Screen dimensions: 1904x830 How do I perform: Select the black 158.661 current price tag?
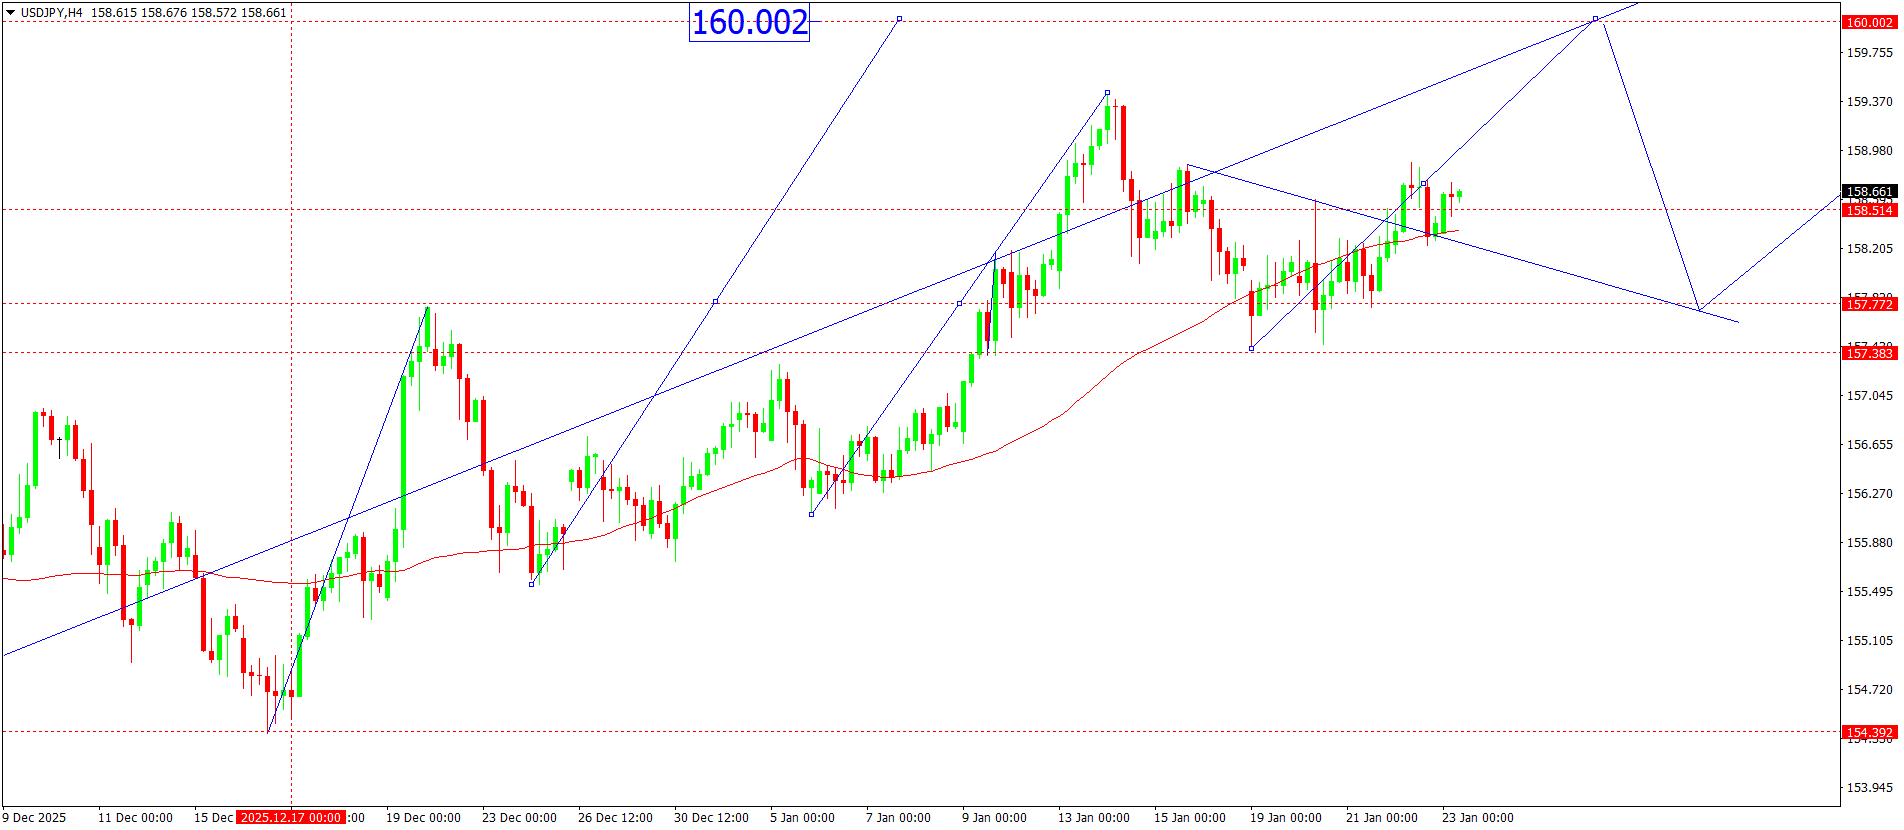1868,191
